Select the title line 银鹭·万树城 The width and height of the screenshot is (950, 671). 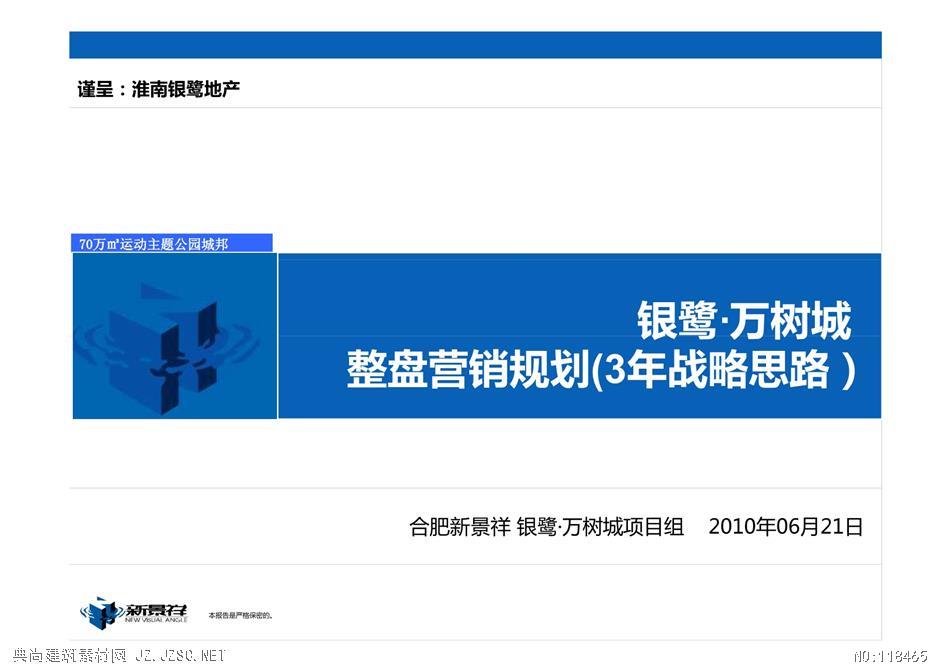tap(743, 320)
